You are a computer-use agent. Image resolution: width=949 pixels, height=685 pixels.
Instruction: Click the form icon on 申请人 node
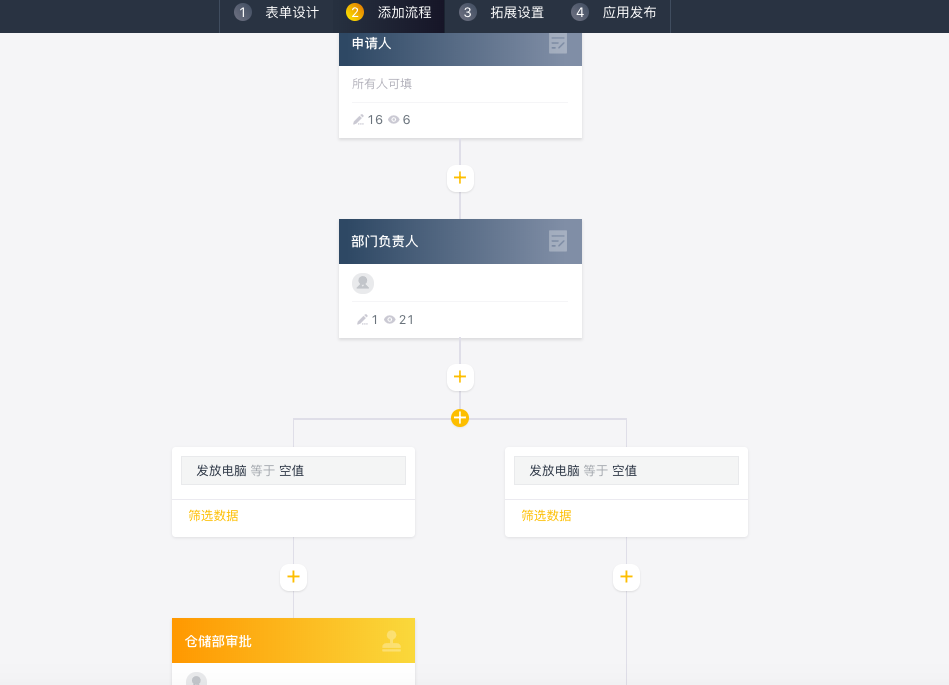pos(558,44)
